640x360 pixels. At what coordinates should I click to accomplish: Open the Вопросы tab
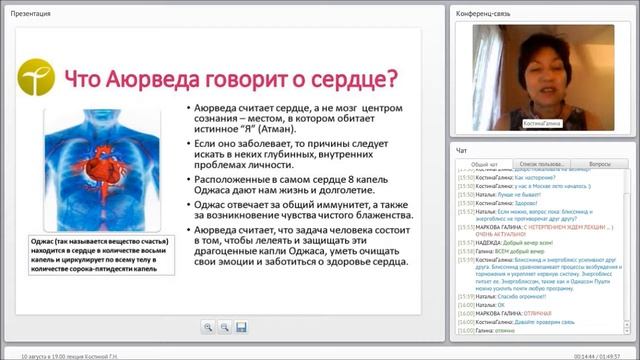600,164
